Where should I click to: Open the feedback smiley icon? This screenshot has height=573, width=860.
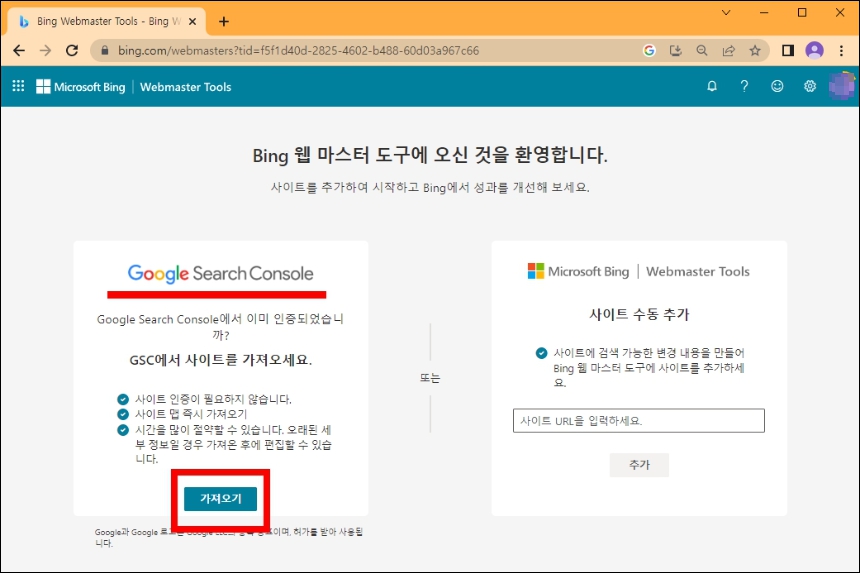pyautogui.click(x=777, y=86)
